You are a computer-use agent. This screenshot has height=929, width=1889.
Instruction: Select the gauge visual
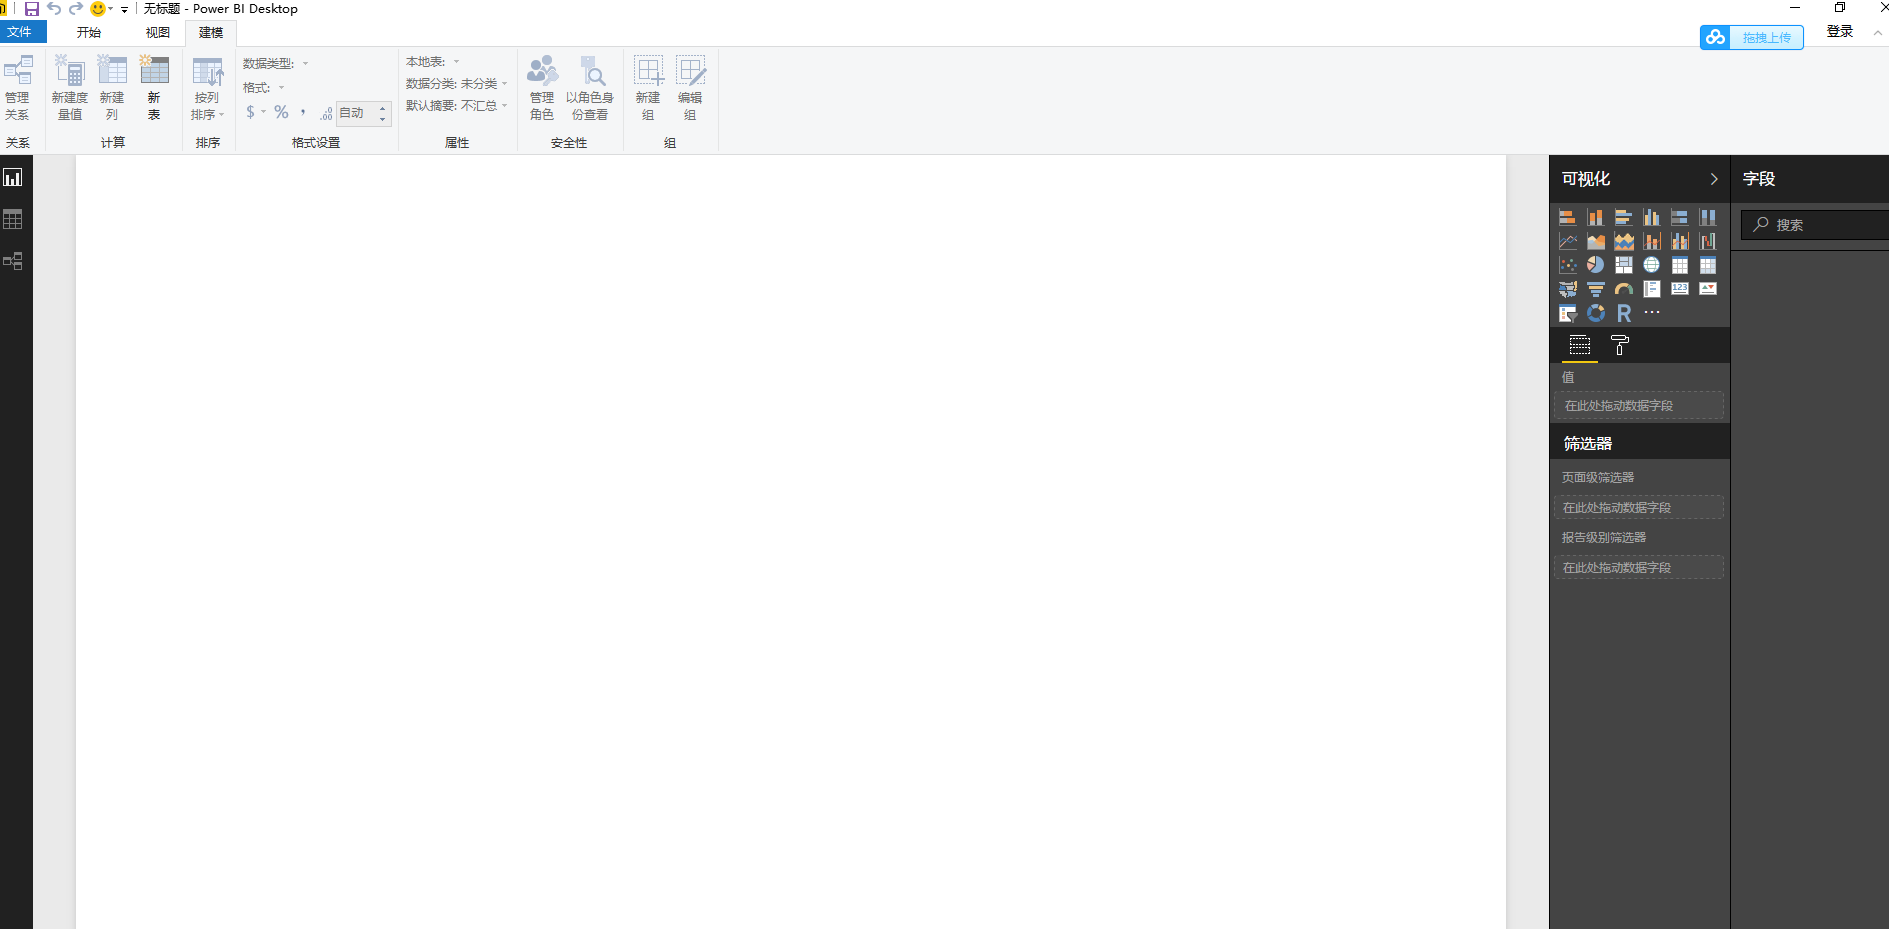point(1624,289)
